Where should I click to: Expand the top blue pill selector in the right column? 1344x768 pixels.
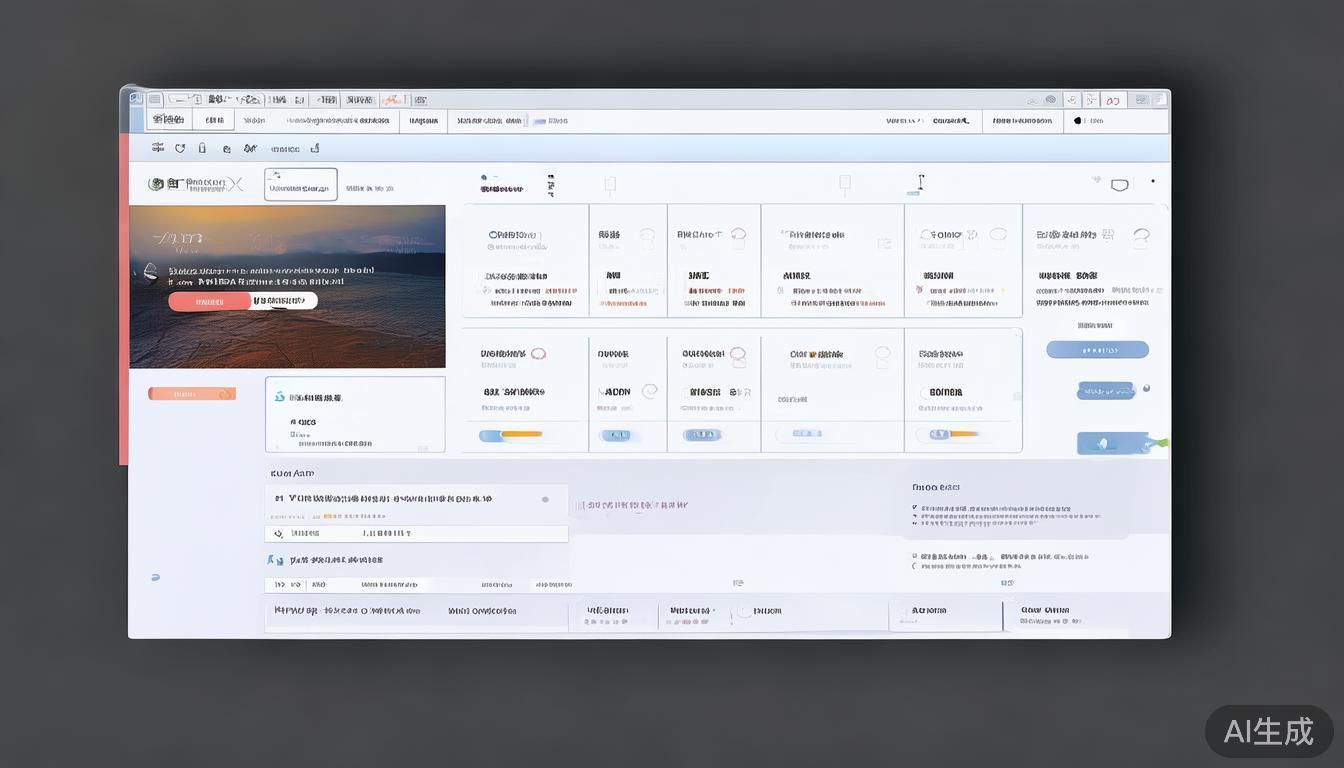[1097, 350]
